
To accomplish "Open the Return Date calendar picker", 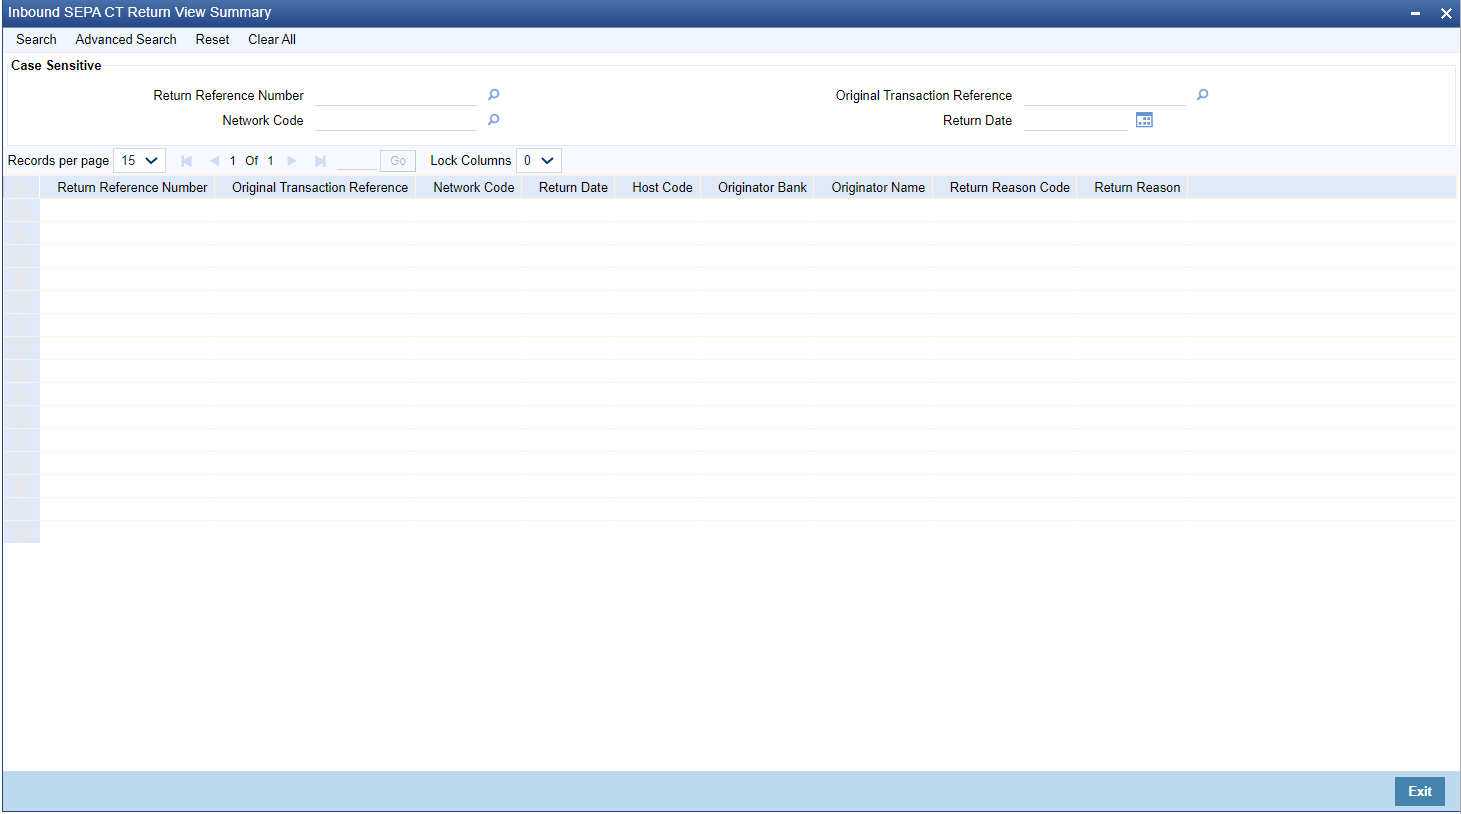I will tap(1144, 120).
